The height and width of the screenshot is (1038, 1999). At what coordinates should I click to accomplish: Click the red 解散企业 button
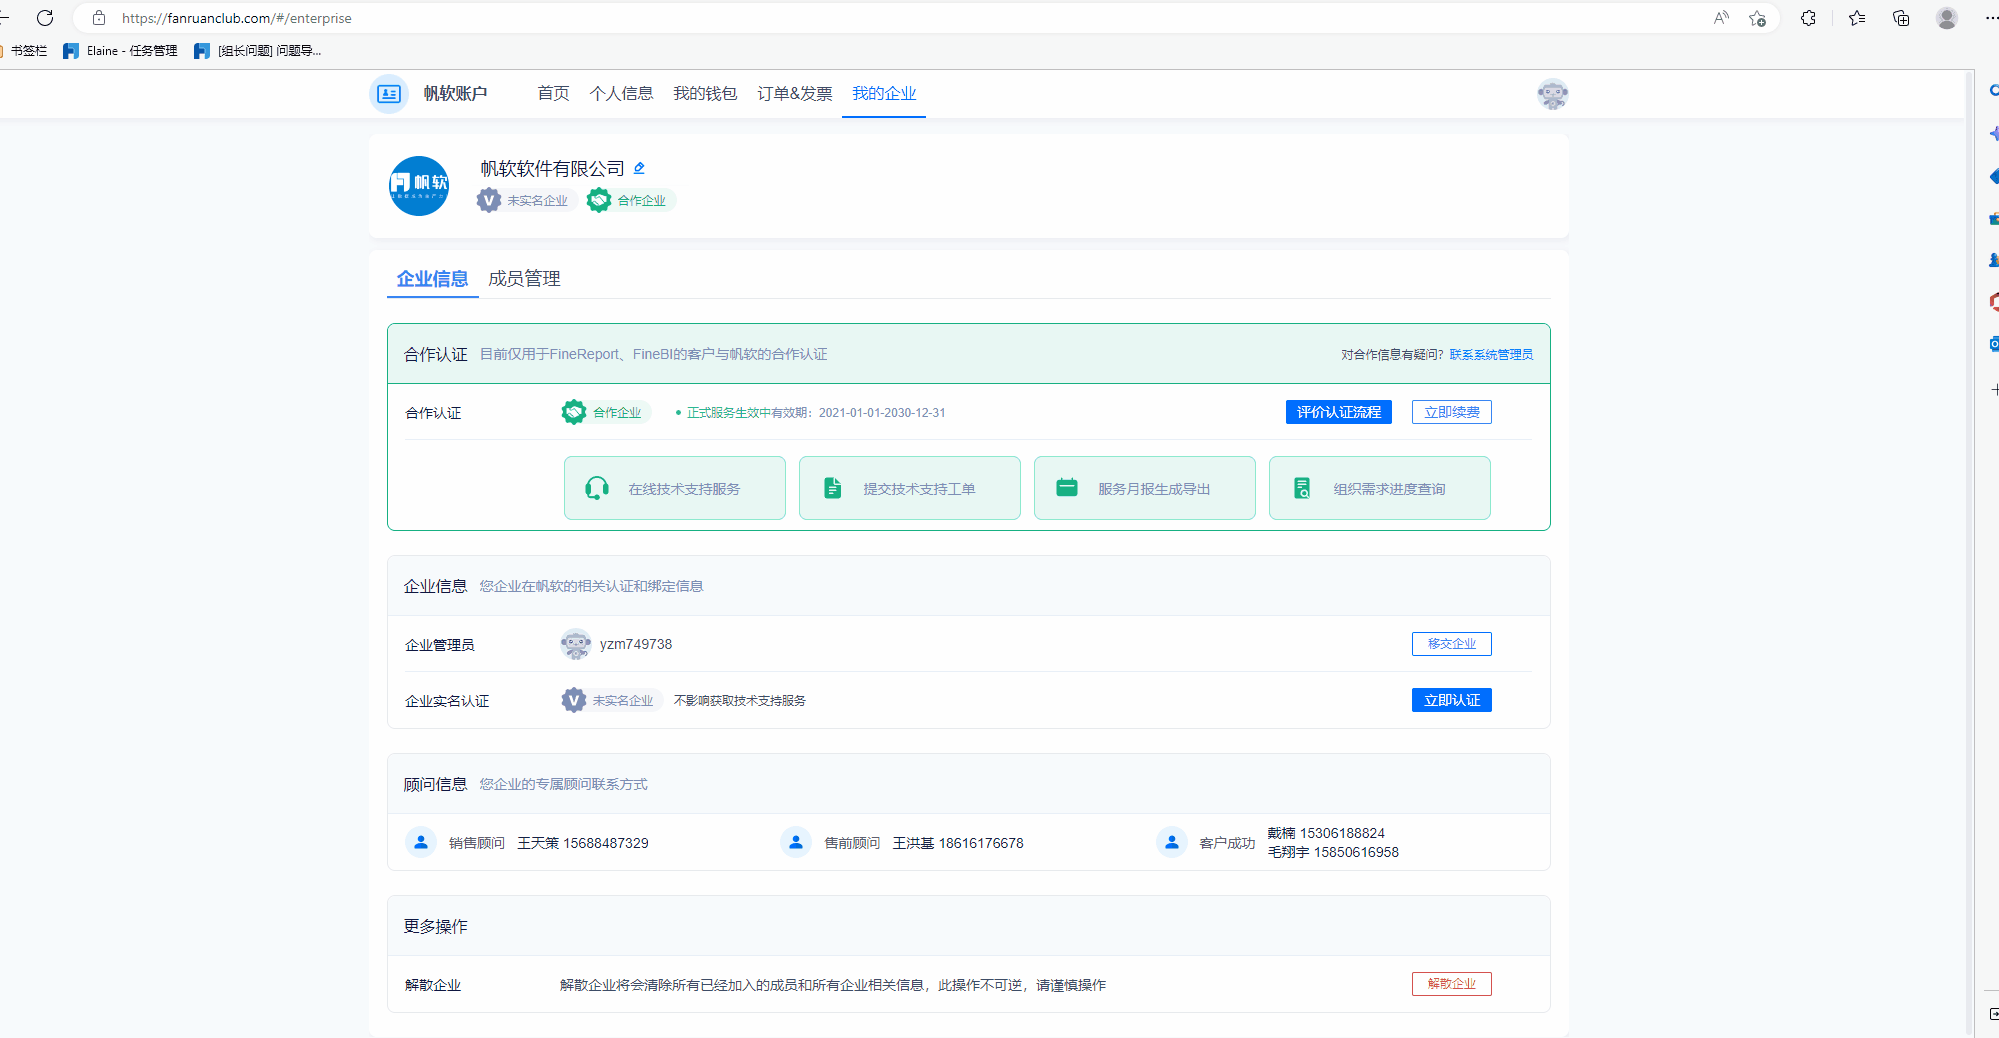tap(1452, 984)
